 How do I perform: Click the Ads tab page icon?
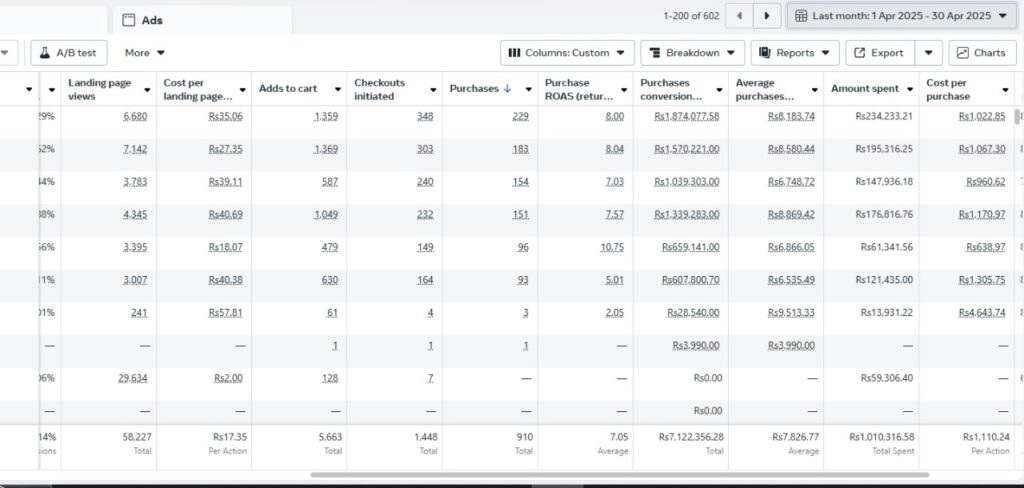[x=129, y=20]
